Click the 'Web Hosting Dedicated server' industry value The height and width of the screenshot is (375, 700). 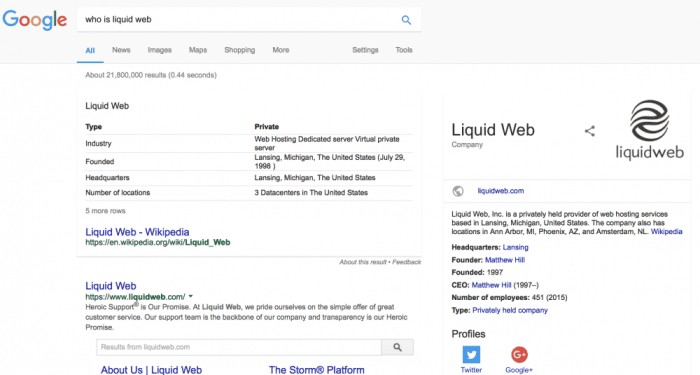point(327,143)
